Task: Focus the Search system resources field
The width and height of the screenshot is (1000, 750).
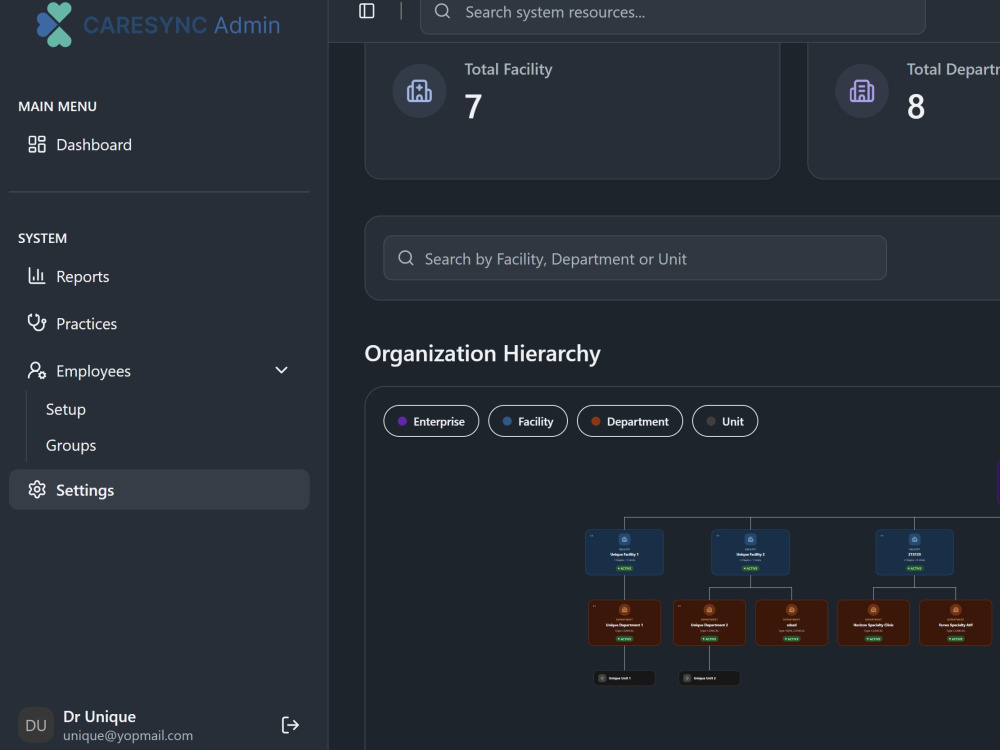Action: [673, 12]
